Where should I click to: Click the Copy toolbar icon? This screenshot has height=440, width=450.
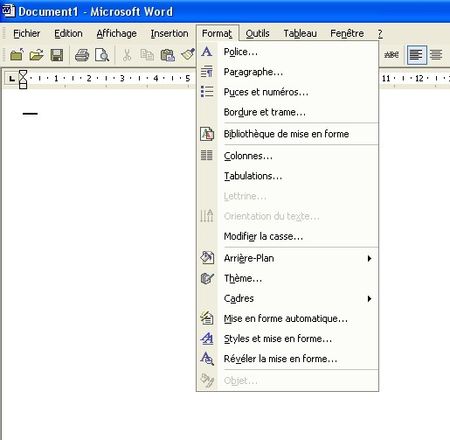(147, 55)
